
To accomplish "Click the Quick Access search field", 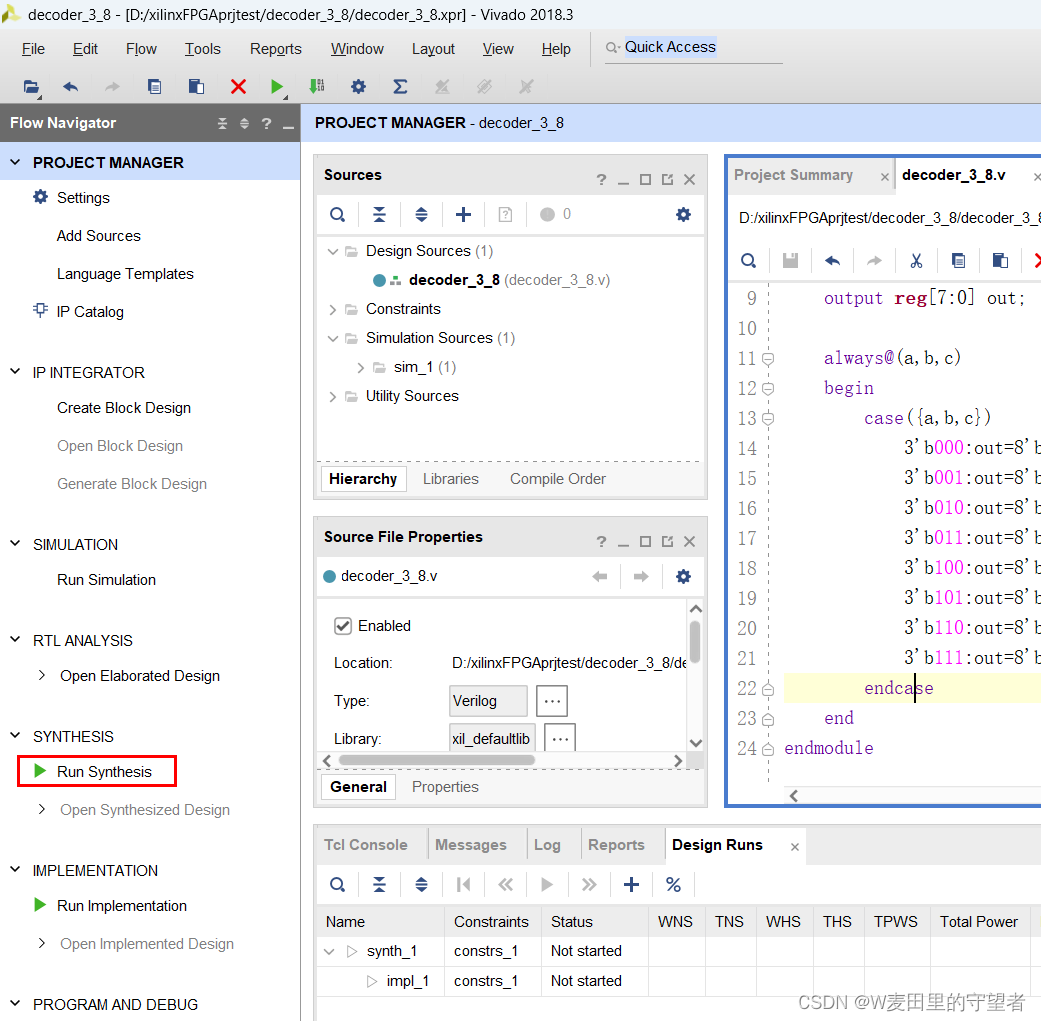I will pyautogui.click(x=693, y=48).
